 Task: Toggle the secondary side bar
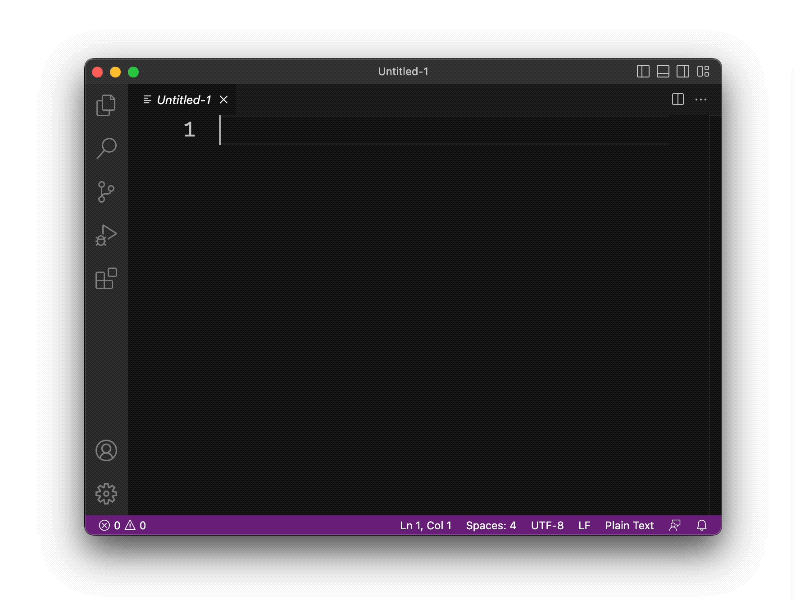click(x=683, y=72)
